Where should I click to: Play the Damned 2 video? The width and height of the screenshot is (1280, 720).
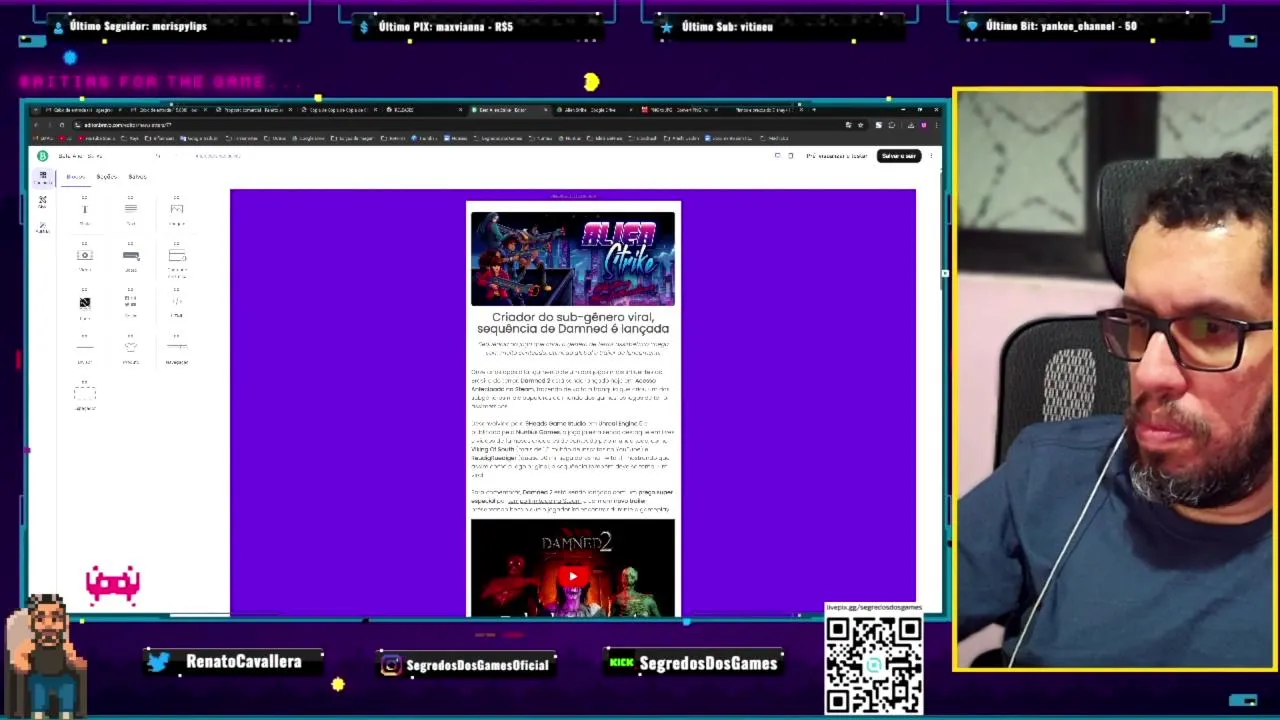pyautogui.click(x=573, y=575)
